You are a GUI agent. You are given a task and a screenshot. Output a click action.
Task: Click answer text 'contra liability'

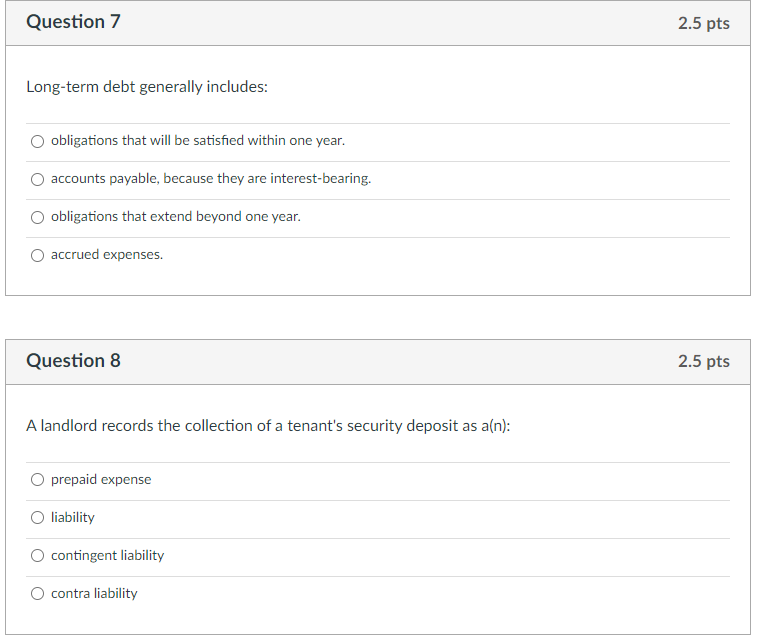(x=94, y=594)
